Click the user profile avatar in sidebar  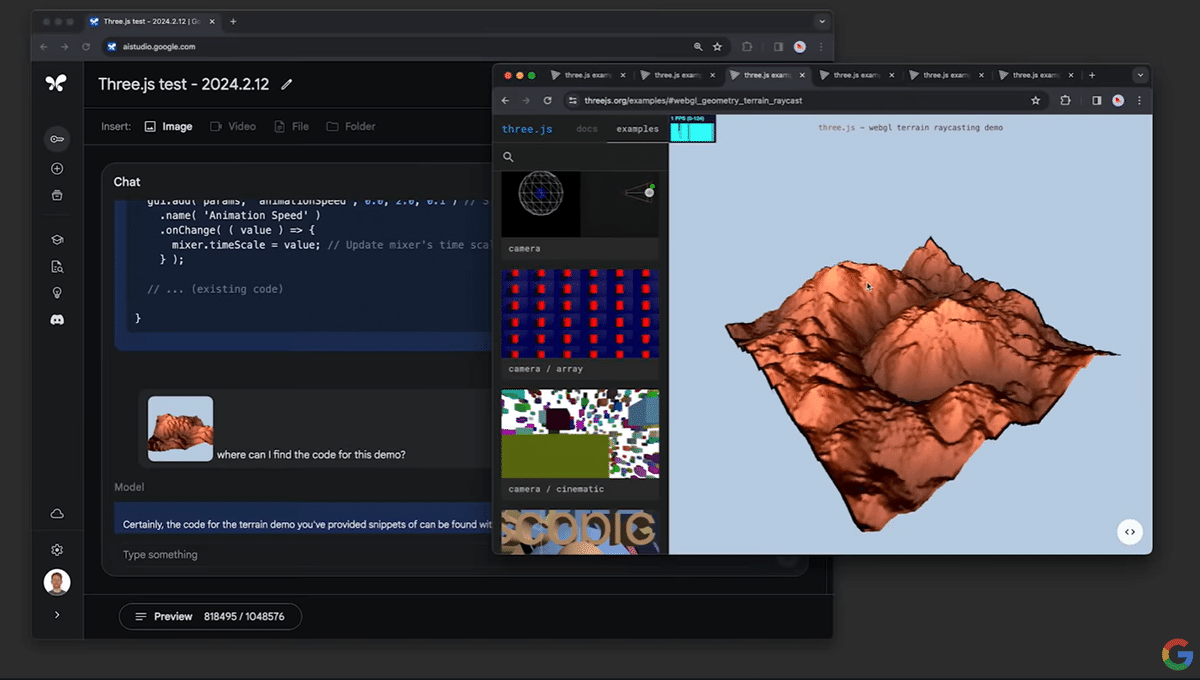[x=57, y=582]
